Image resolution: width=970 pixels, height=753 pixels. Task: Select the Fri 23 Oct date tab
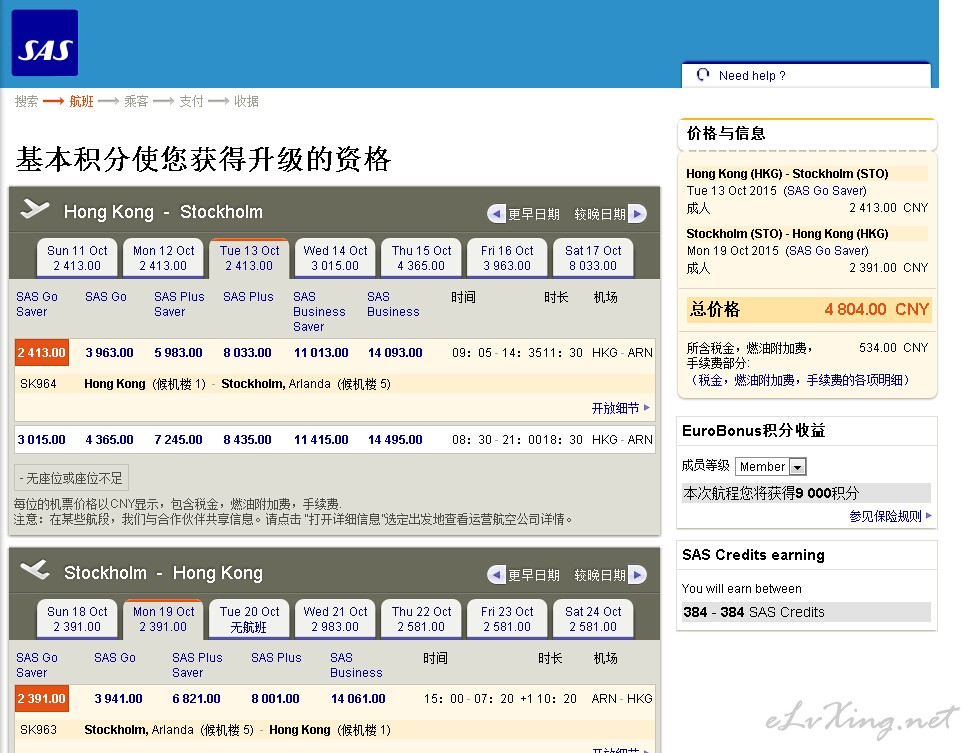click(507, 619)
